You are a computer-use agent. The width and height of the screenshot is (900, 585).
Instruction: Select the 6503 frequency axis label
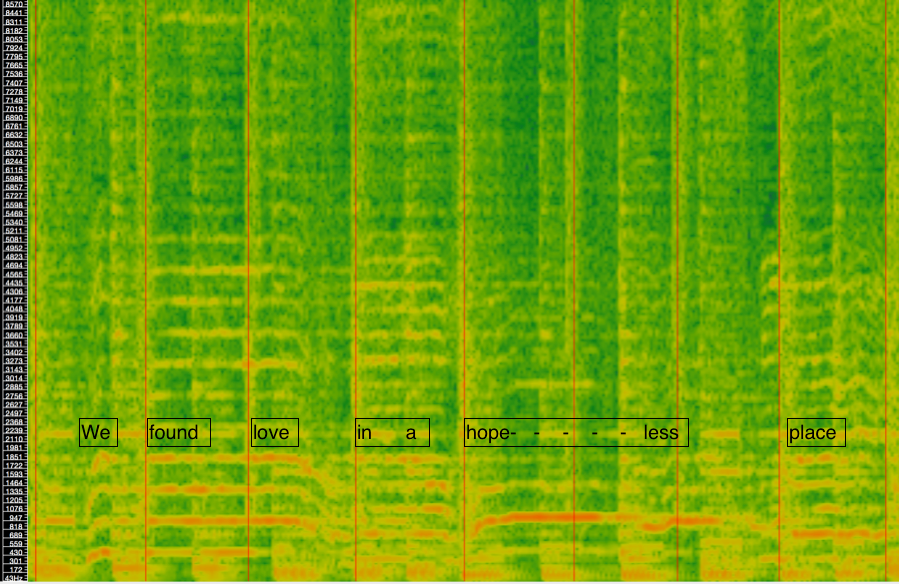click(x=14, y=144)
